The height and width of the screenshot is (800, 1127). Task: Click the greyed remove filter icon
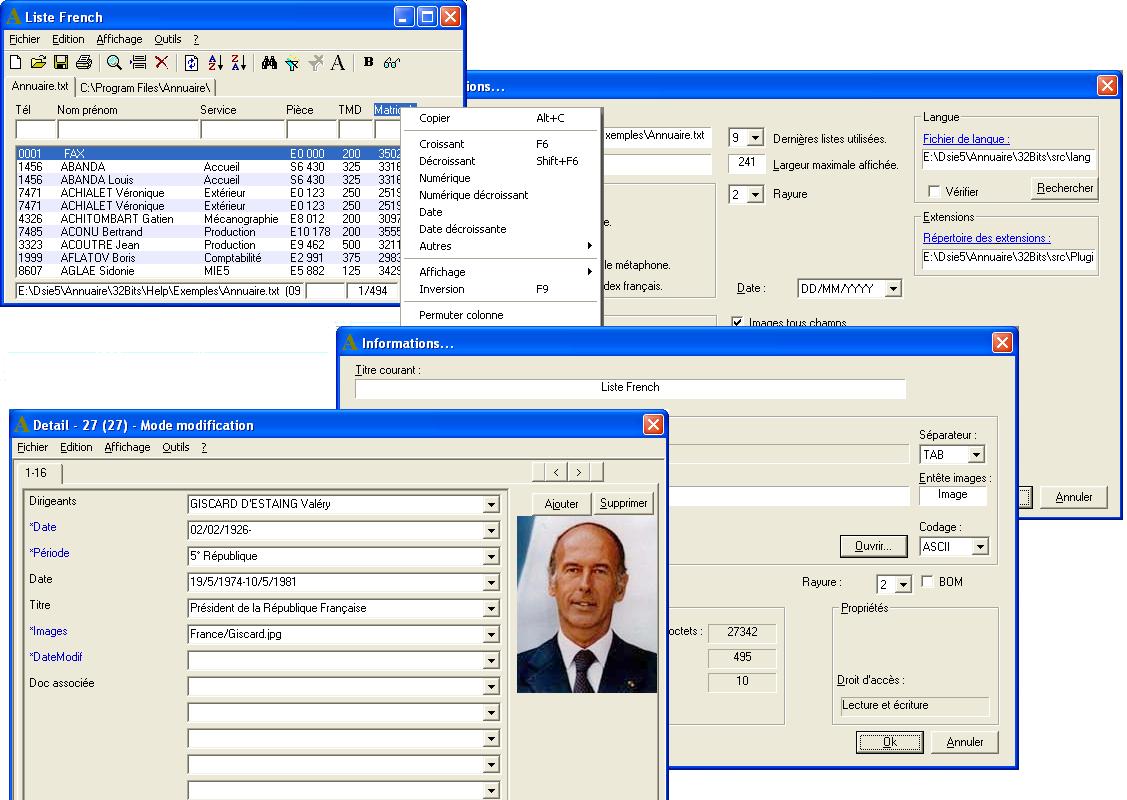tap(316, 63)
